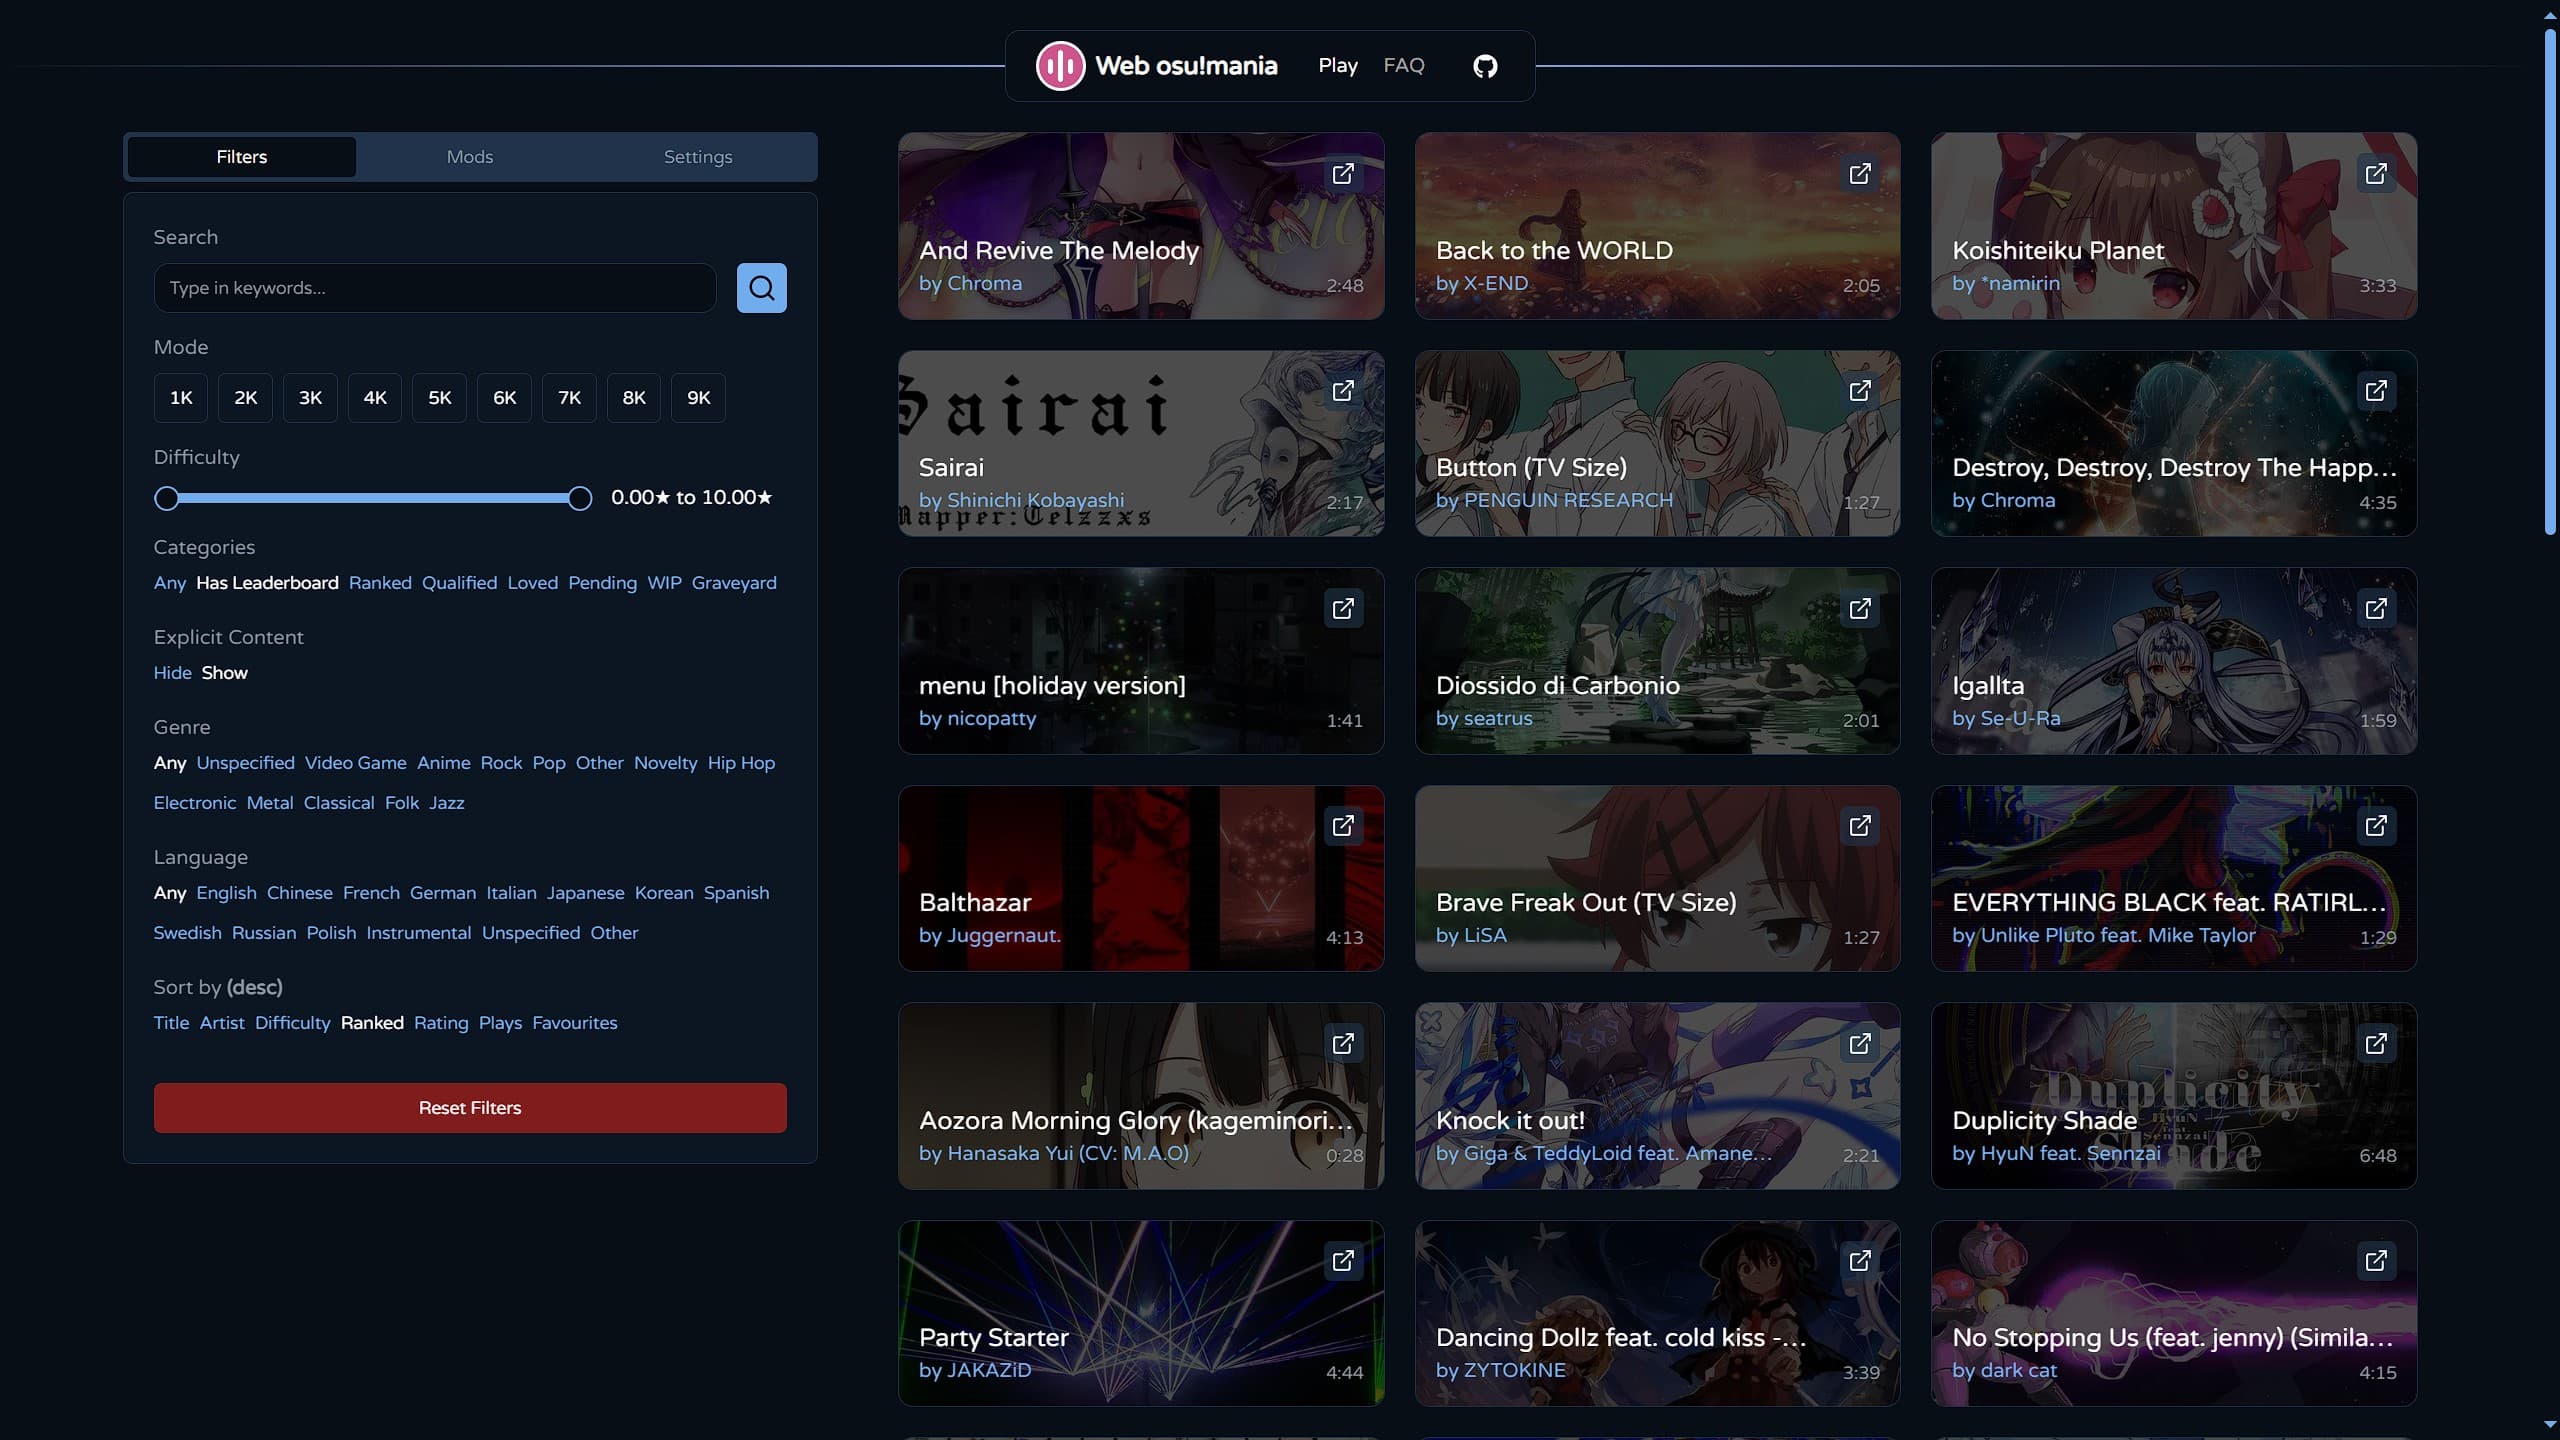Viewport: 2560px width, 1440px height.
Task: Open the Play page in header
Action: (1338, 66)
